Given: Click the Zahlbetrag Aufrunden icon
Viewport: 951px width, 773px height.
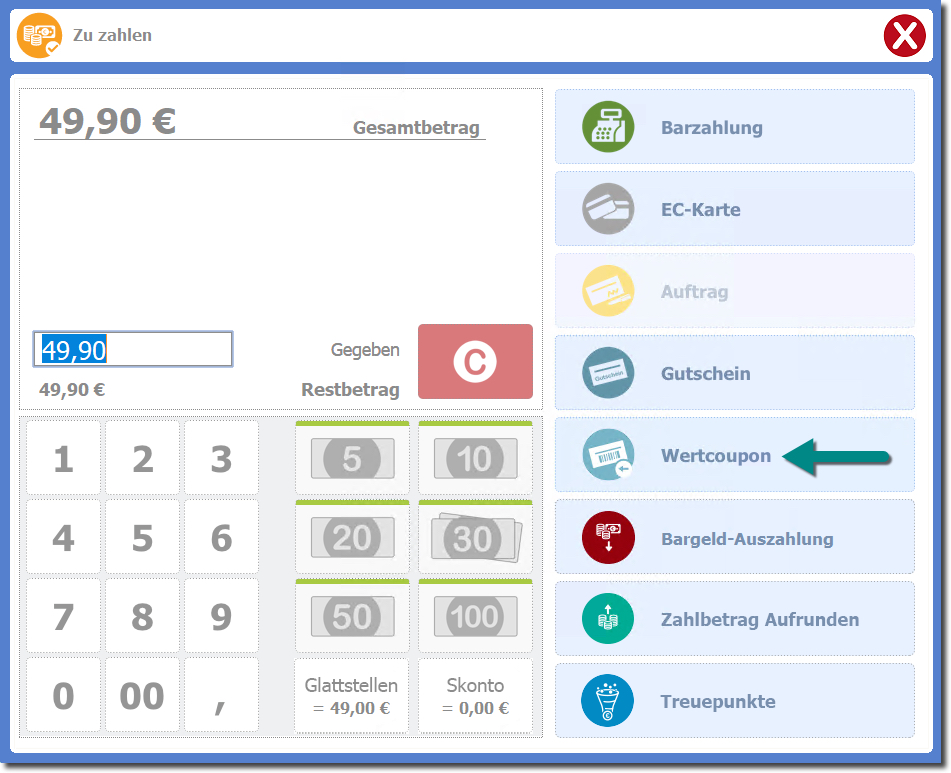Looking at the screenshot, I should tap(608, 619).
